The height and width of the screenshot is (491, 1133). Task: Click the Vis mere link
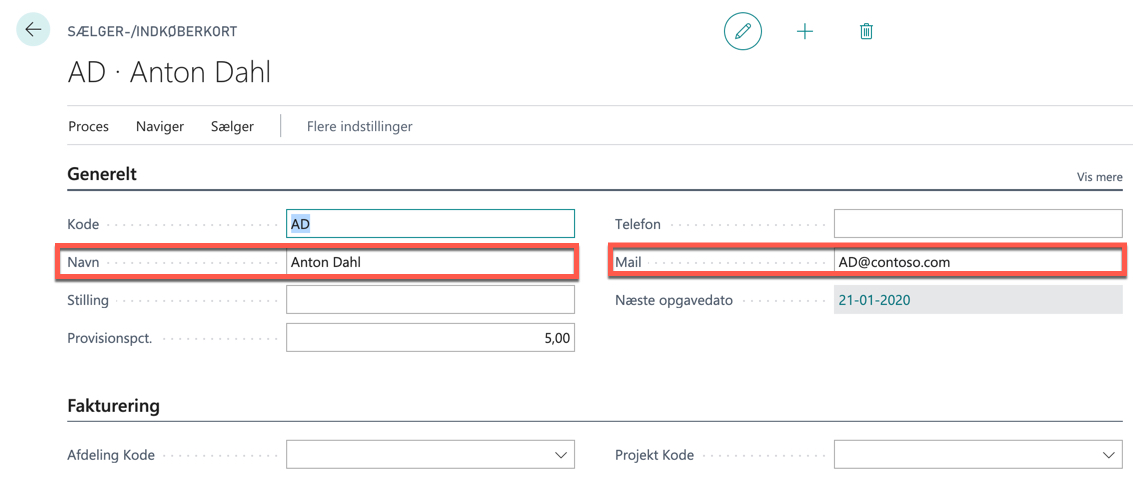[x=1100, y=177]
